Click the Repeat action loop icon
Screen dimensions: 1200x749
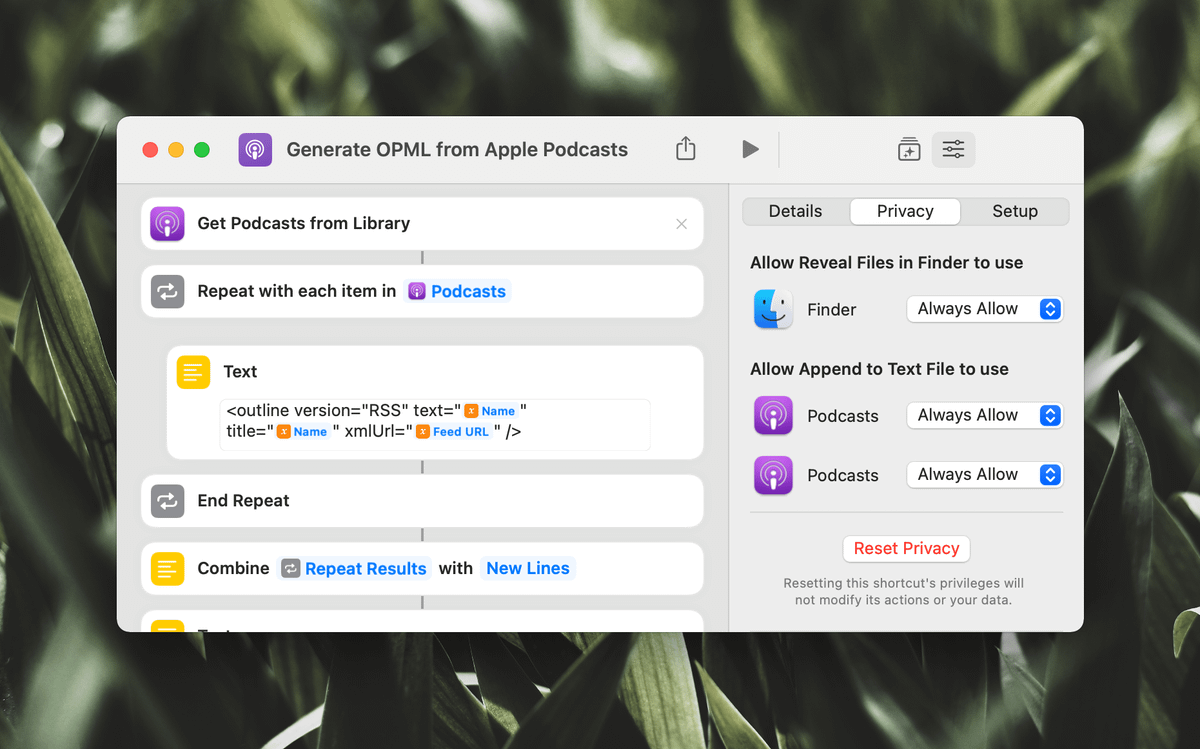point(167,292)
